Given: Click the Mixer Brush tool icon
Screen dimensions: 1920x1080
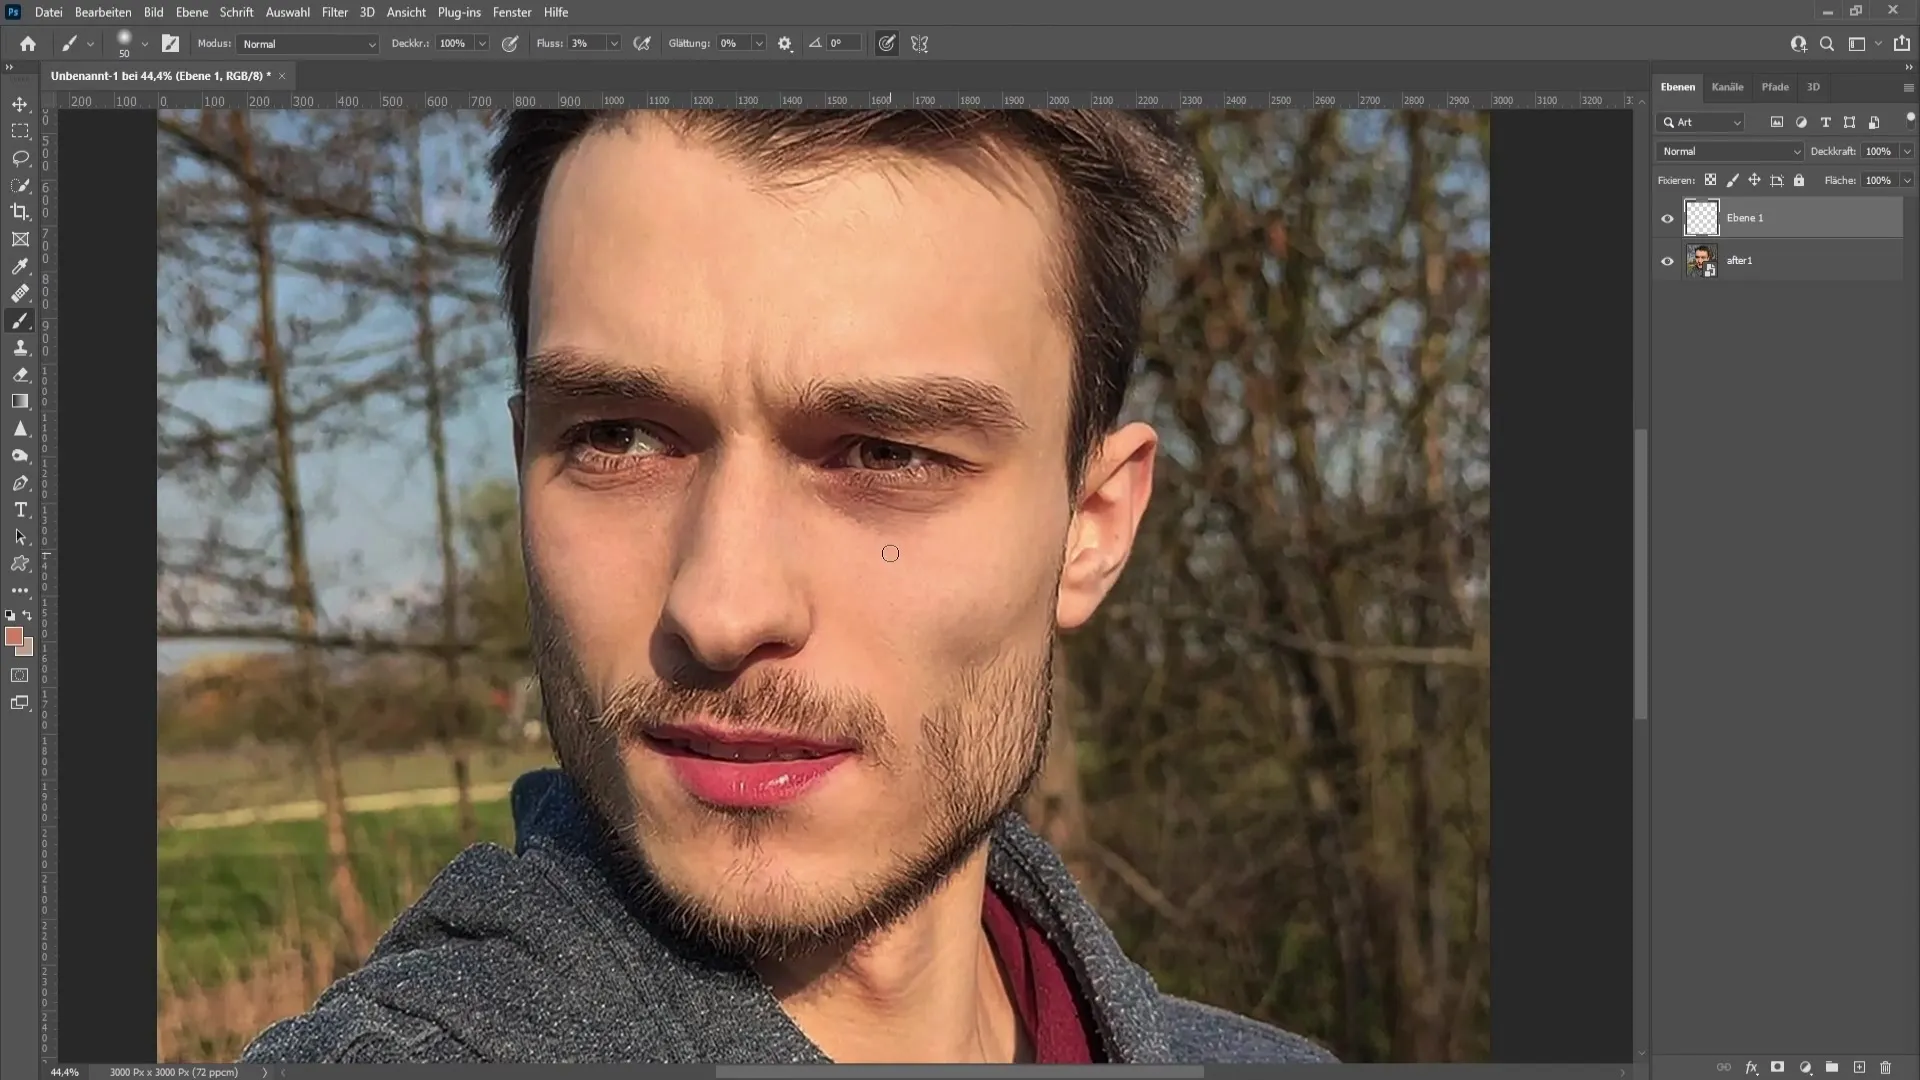Looking at the screenshot, I should click(x=20, y=320).
